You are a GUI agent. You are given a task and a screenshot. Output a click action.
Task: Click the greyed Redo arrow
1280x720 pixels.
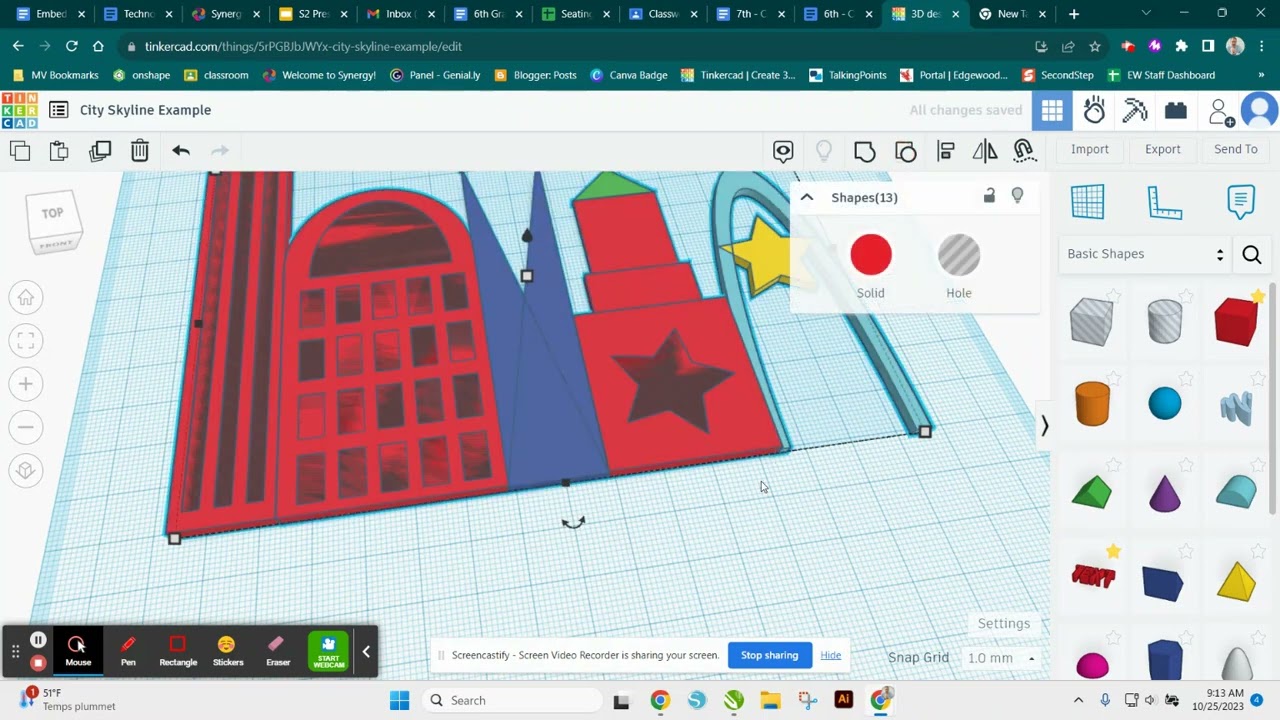coord(220,151)
